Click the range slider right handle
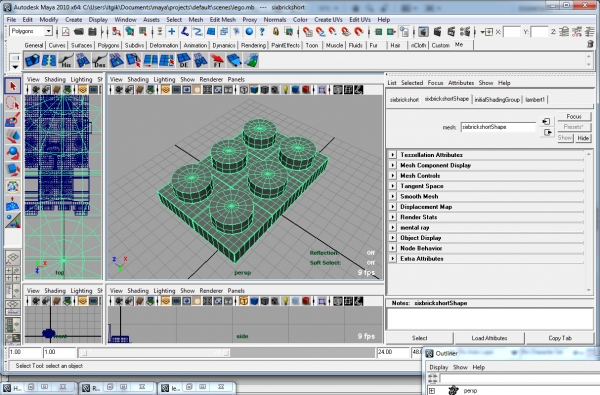This screenshot has height=395, width=600. pyautogui.click(x=227, y=353)
